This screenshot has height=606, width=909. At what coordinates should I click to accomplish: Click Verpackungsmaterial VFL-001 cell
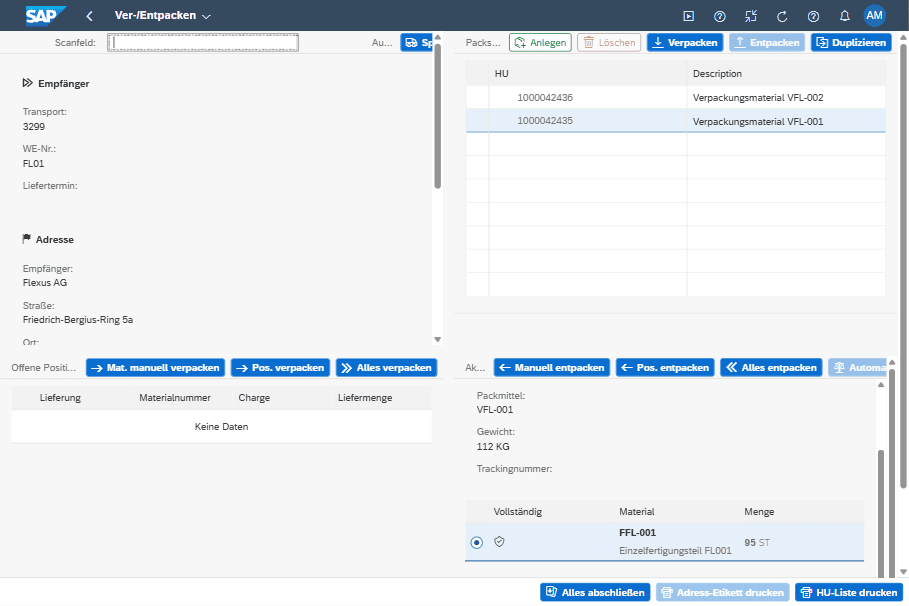(758, 121)
